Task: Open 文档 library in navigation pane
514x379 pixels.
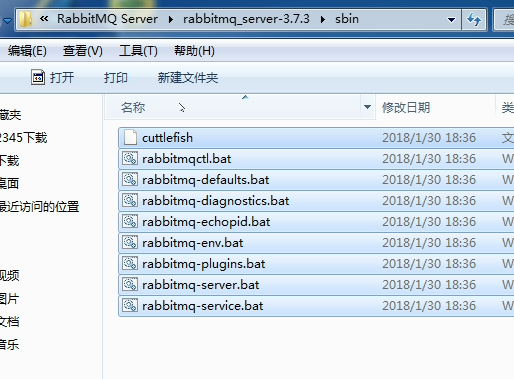Action: click(x=10, y=322)
